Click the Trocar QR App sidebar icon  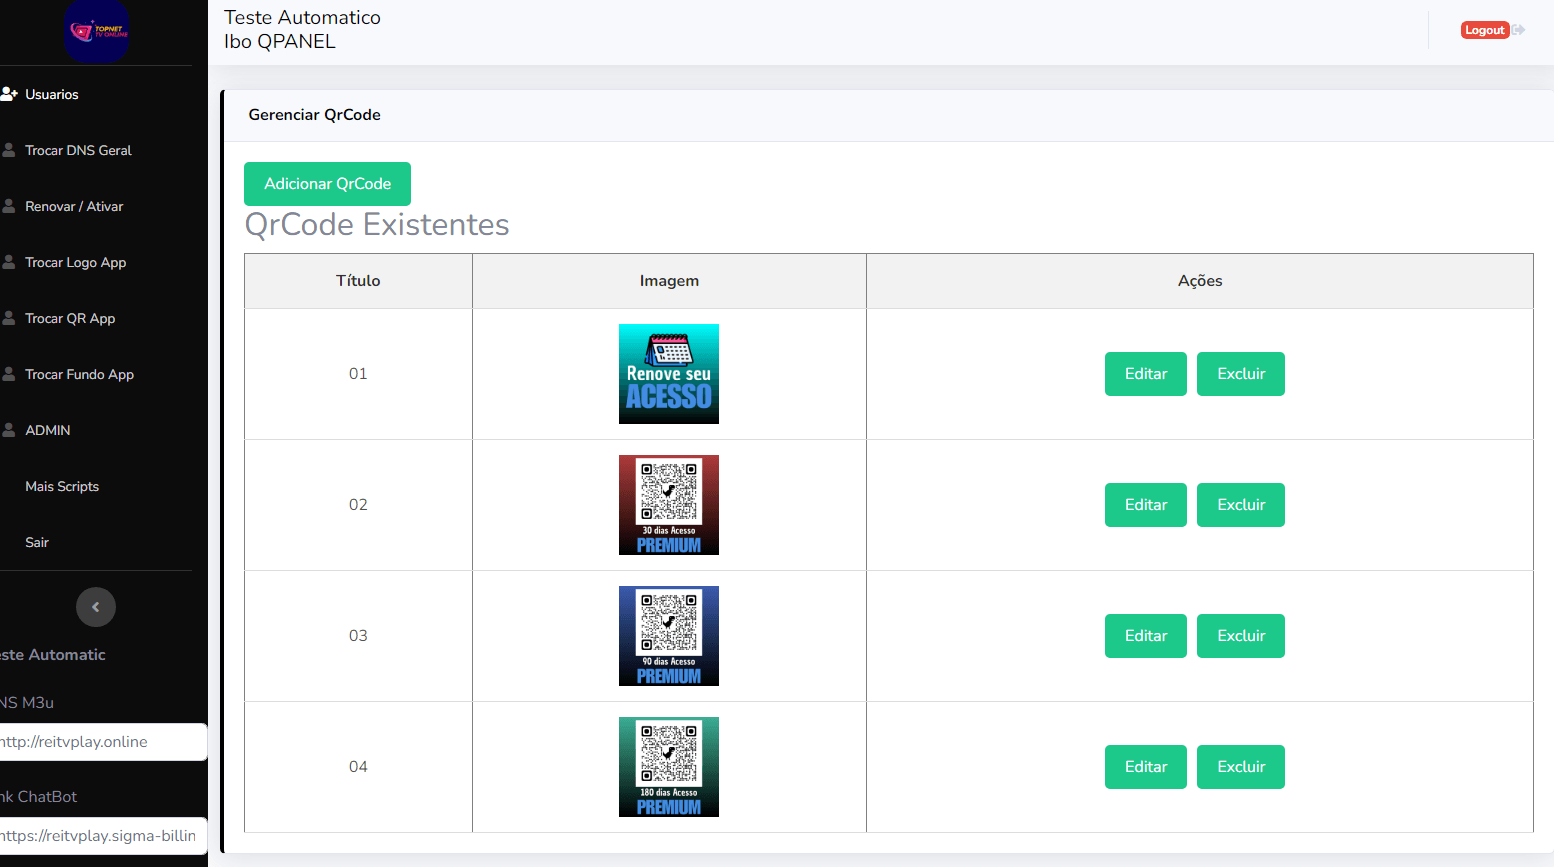(x=9, y=318)
